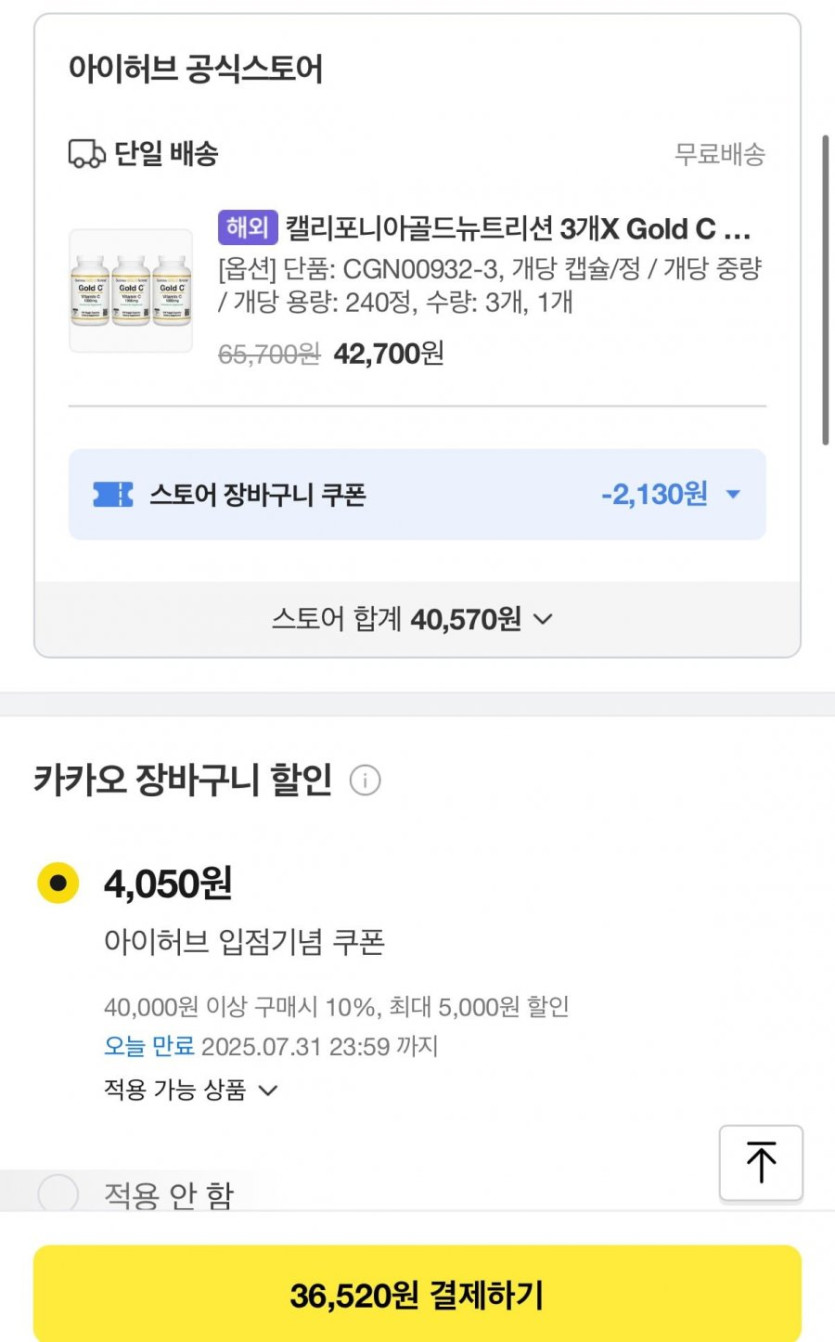Tap the 스토어 장바구니 쿠폰 label

(257, 494)
